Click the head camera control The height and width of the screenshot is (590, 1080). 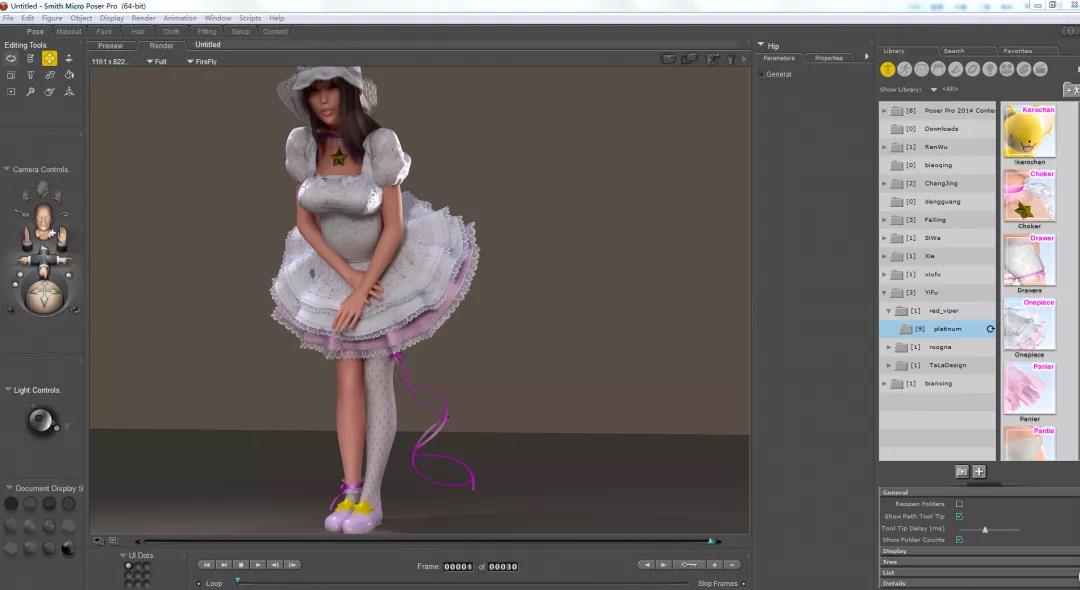pyautogui.click(x=43, y=218)
